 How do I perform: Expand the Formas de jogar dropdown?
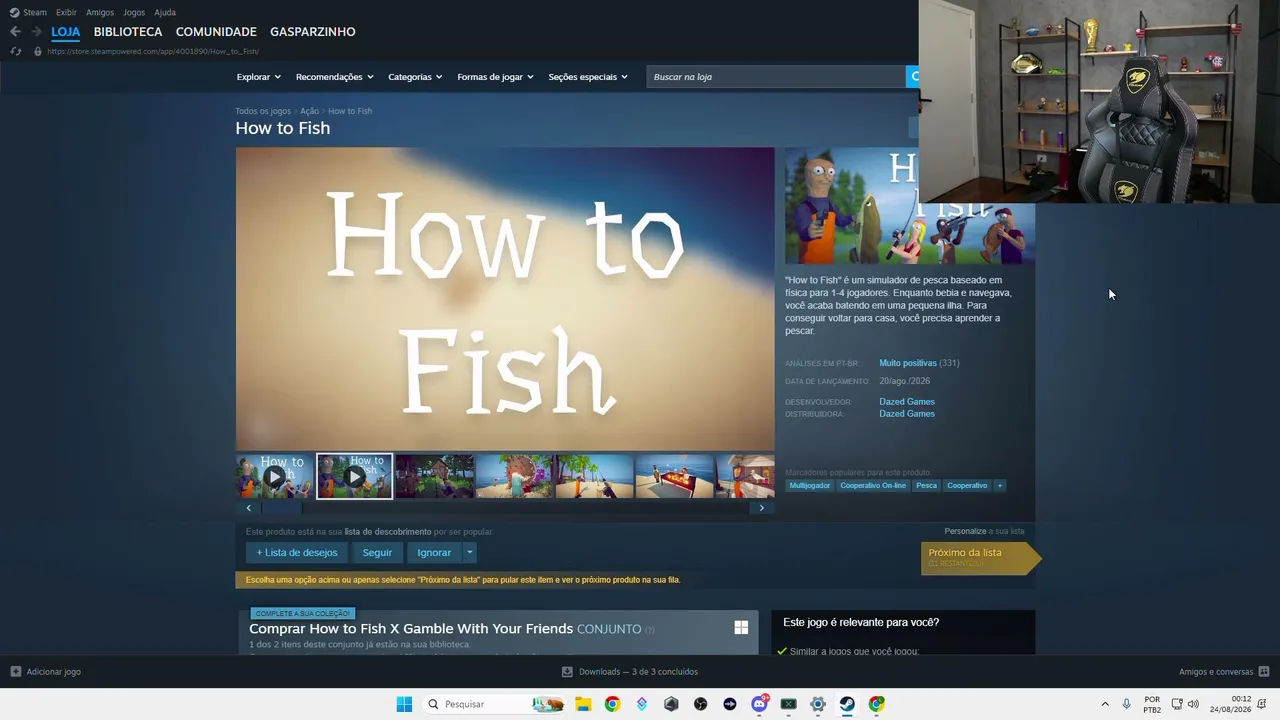click(495, 77)
